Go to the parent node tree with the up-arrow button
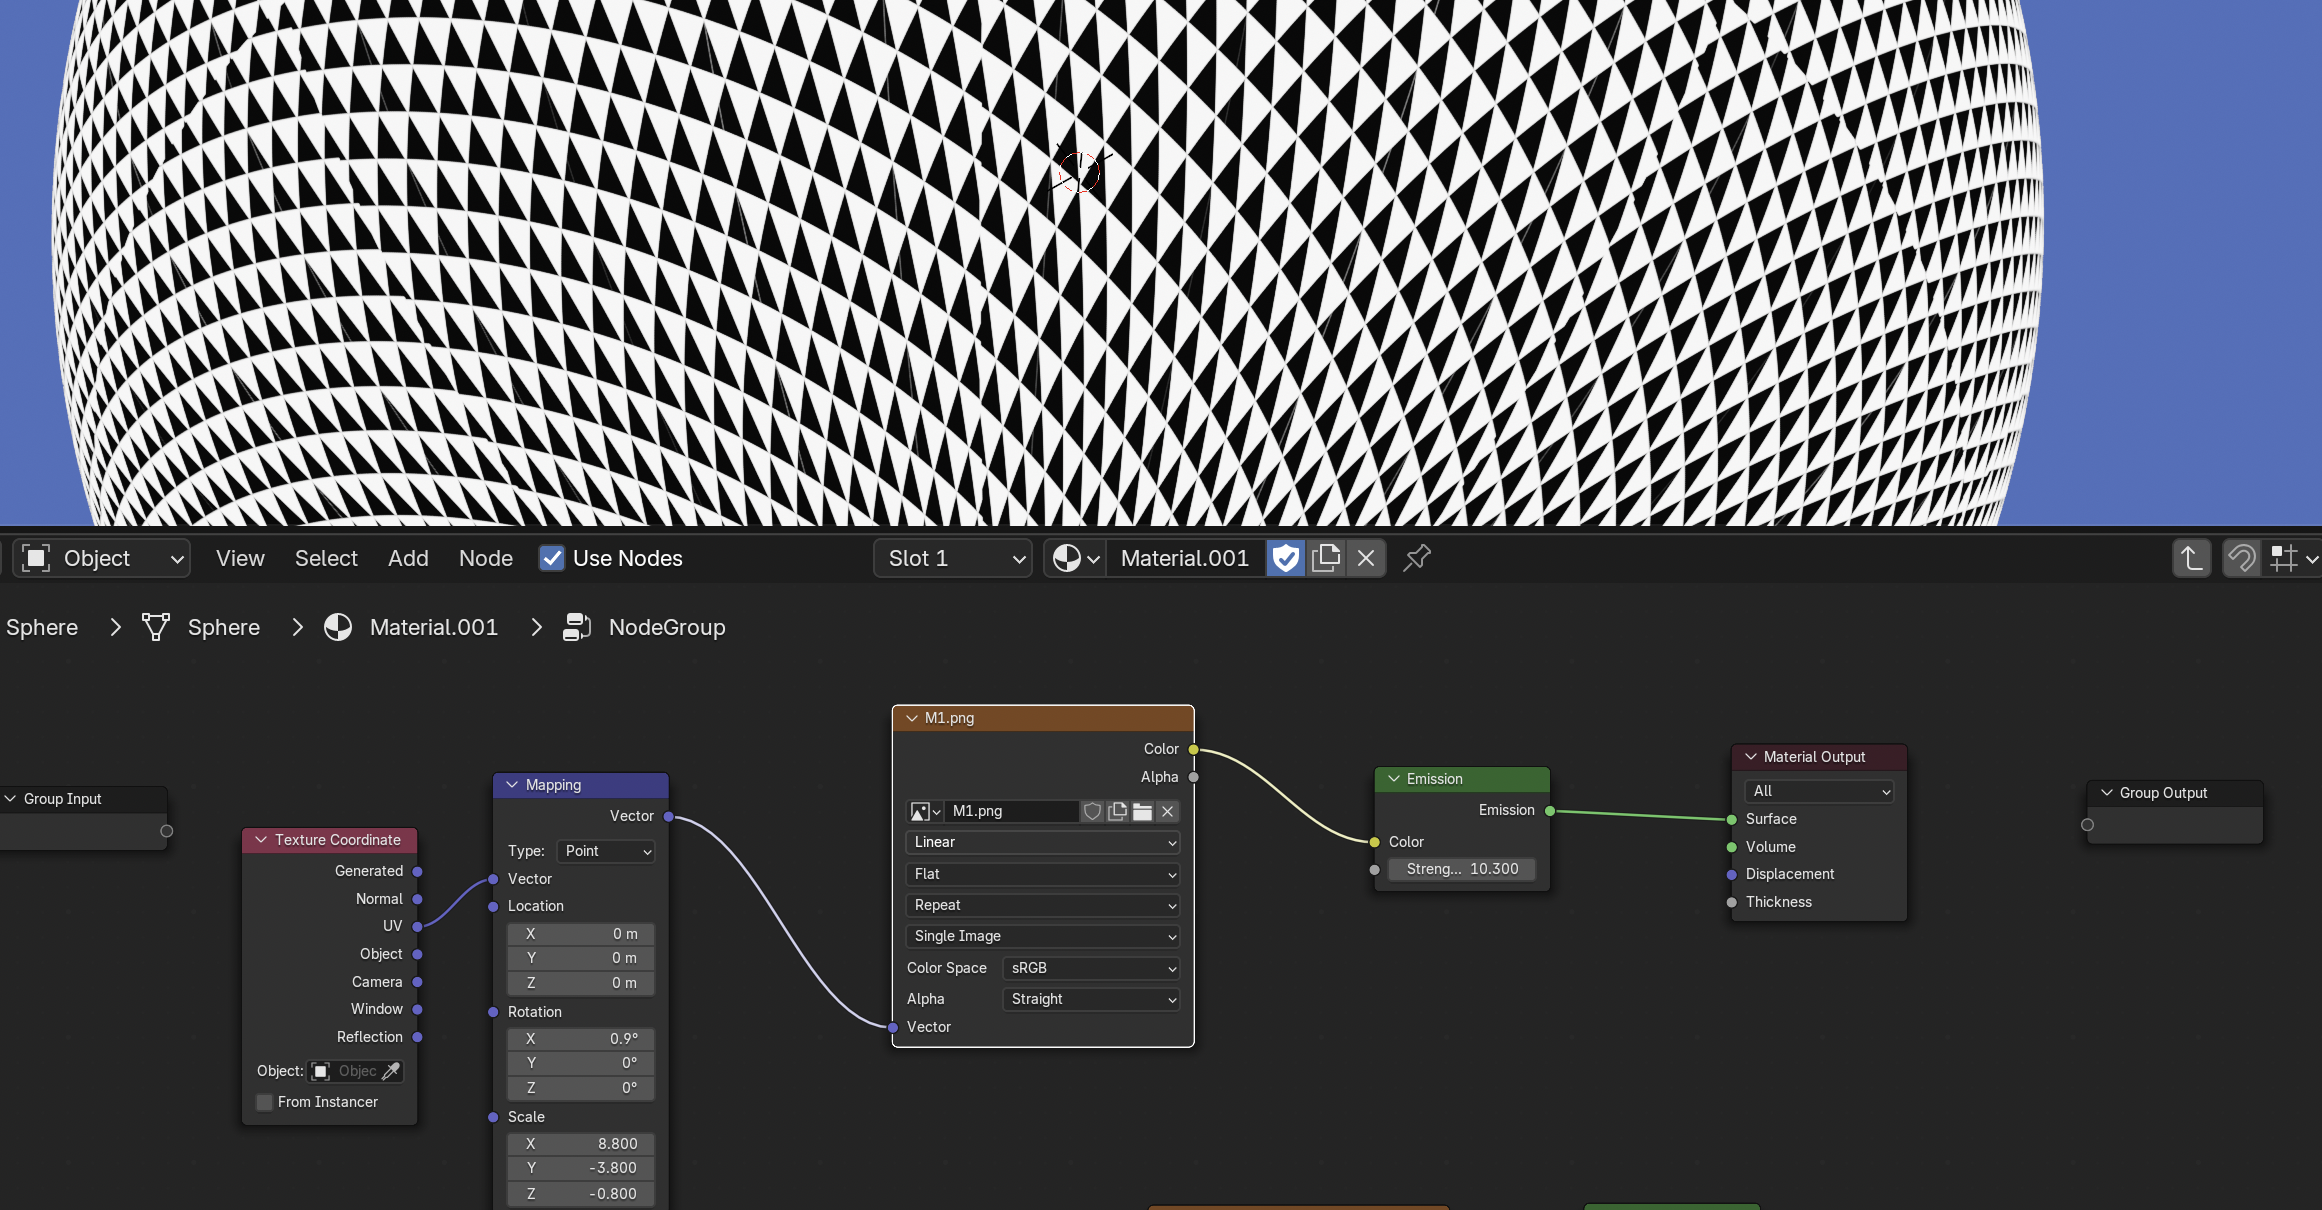Screen dimensions: 2322x1210 [2191, 558]
